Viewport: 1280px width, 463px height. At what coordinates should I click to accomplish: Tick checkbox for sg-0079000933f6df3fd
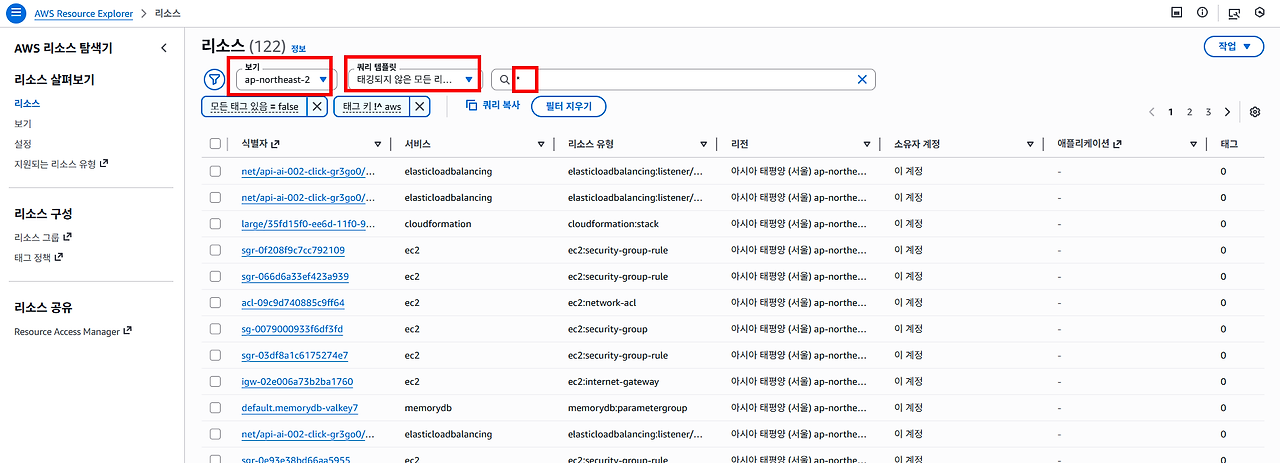coord(216,329)
